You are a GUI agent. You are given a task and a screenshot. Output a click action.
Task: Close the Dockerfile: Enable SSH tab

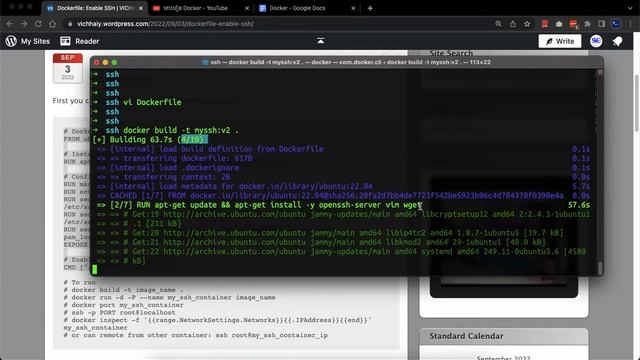(141, 8)
